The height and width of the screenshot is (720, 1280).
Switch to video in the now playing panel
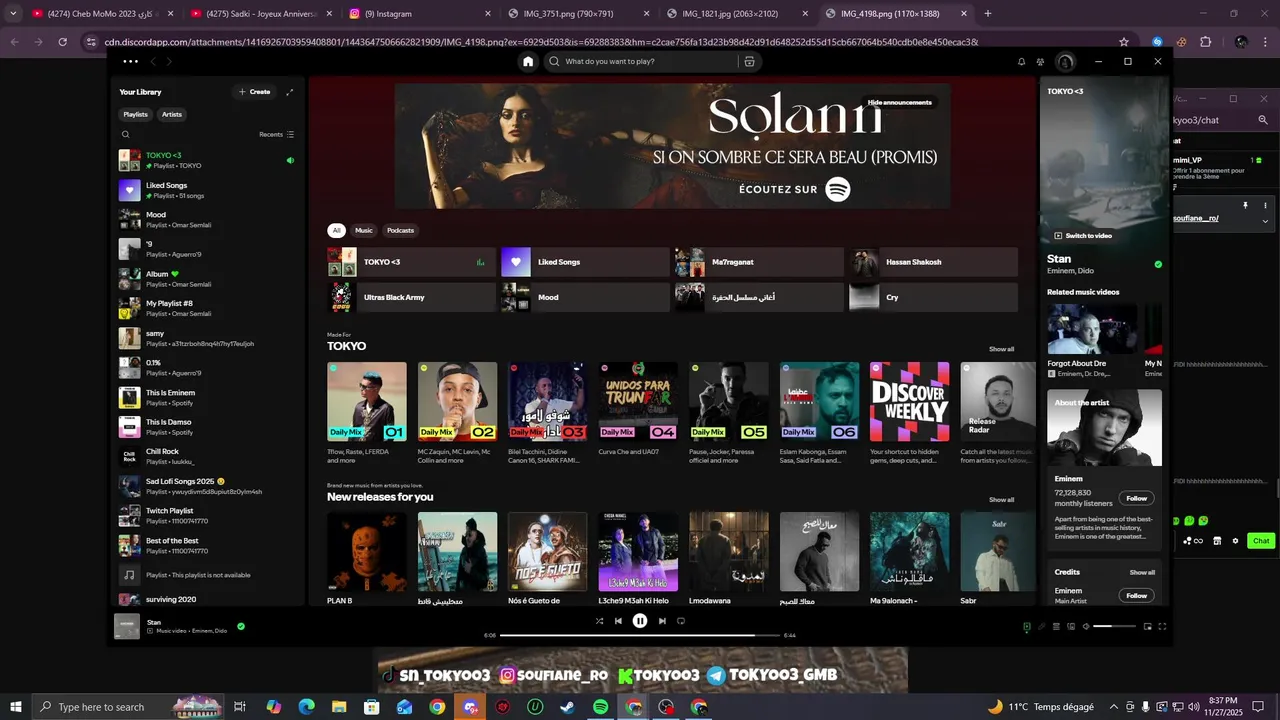click(x=1083, y=236)
